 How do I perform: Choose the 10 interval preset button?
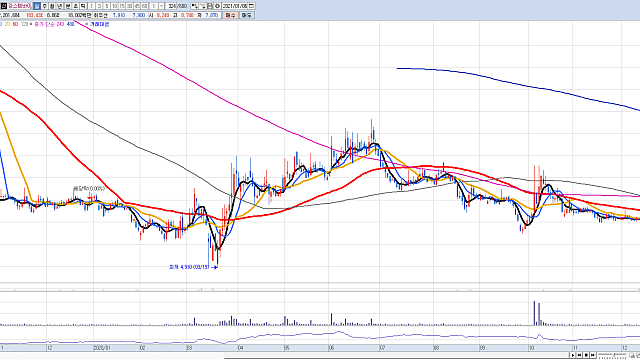115,6
